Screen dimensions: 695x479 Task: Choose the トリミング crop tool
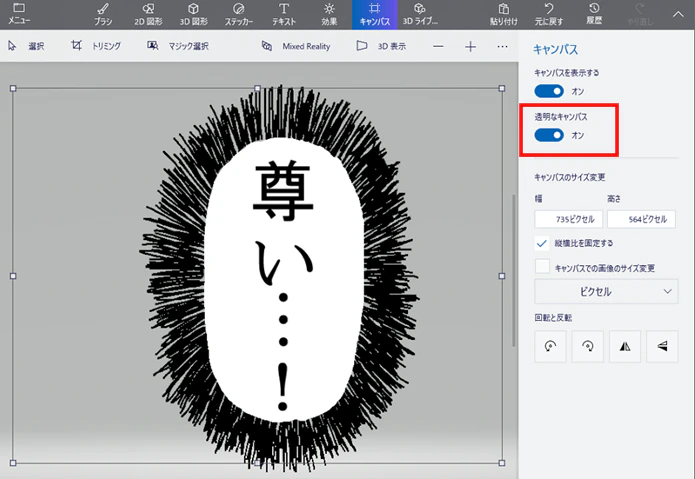click(x=96, y=46)
